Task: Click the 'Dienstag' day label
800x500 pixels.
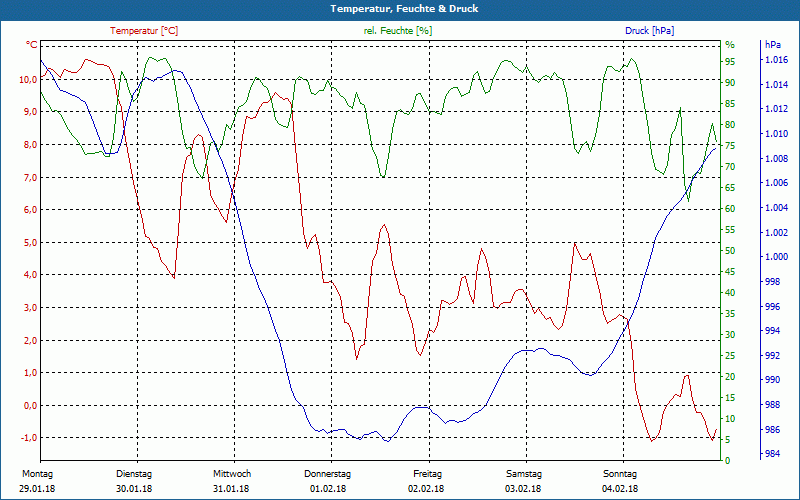Action: pos(134,474)
